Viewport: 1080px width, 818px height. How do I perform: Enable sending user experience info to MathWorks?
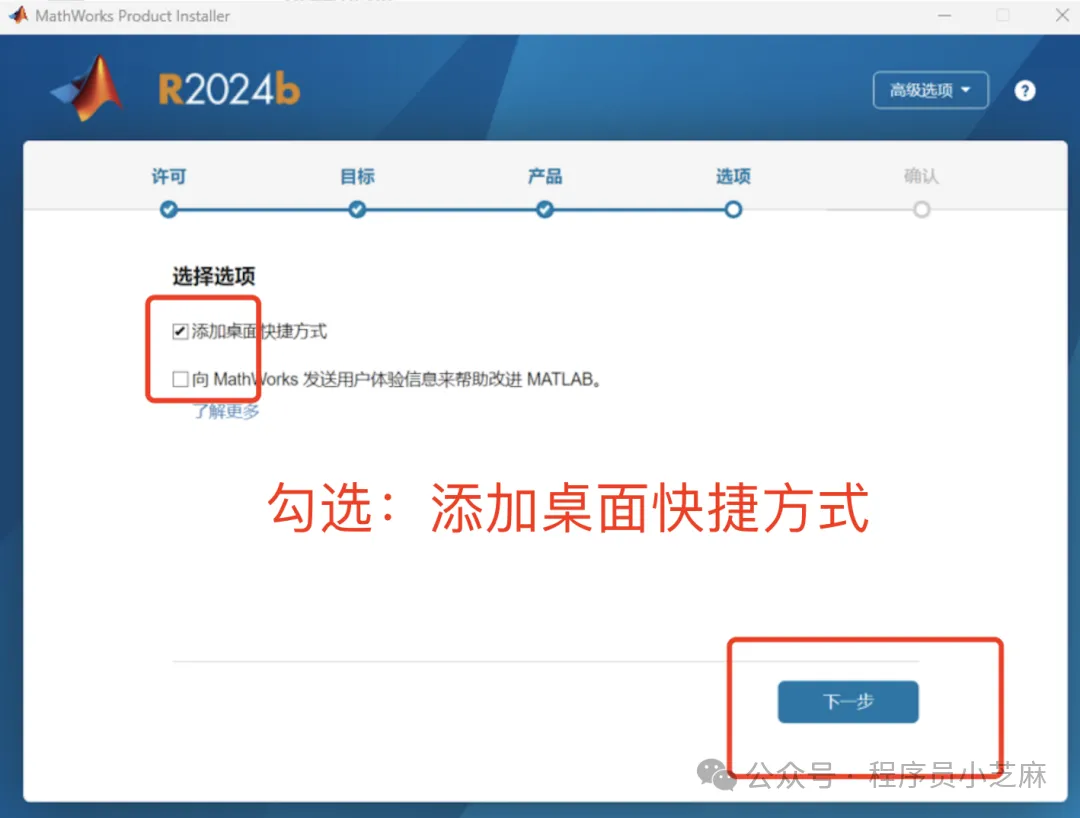[180, 379]
